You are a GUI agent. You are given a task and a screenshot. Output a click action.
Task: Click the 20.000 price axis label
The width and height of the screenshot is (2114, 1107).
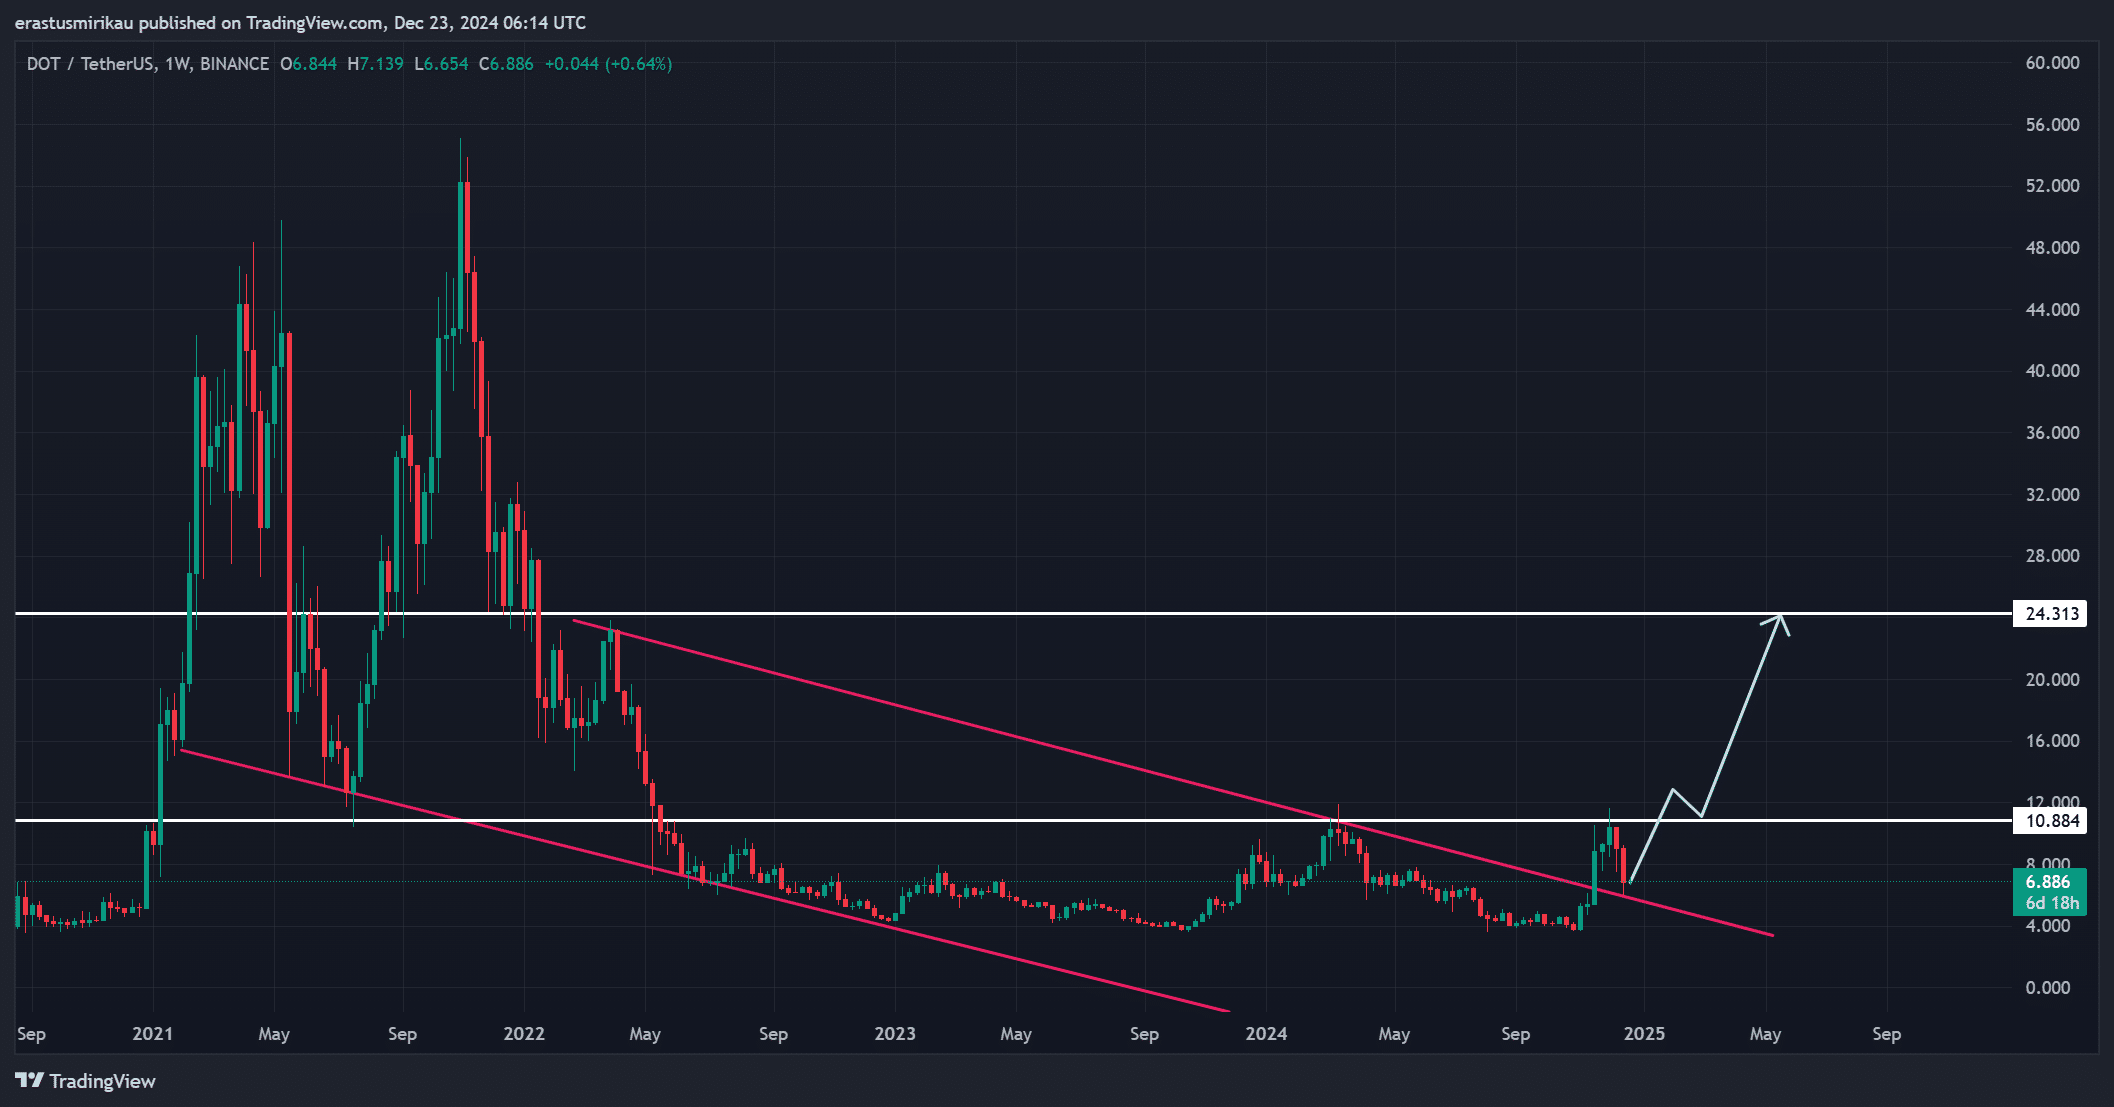tap(2052, 680)
